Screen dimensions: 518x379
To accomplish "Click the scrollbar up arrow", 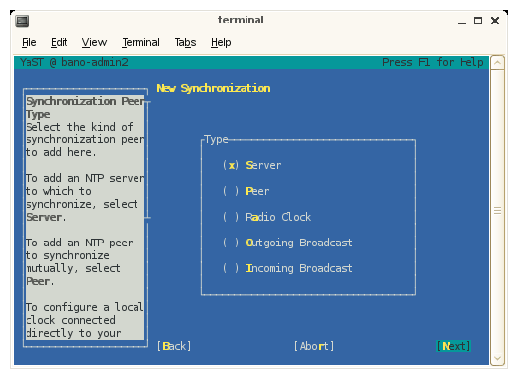I will [x=497, y=62].
